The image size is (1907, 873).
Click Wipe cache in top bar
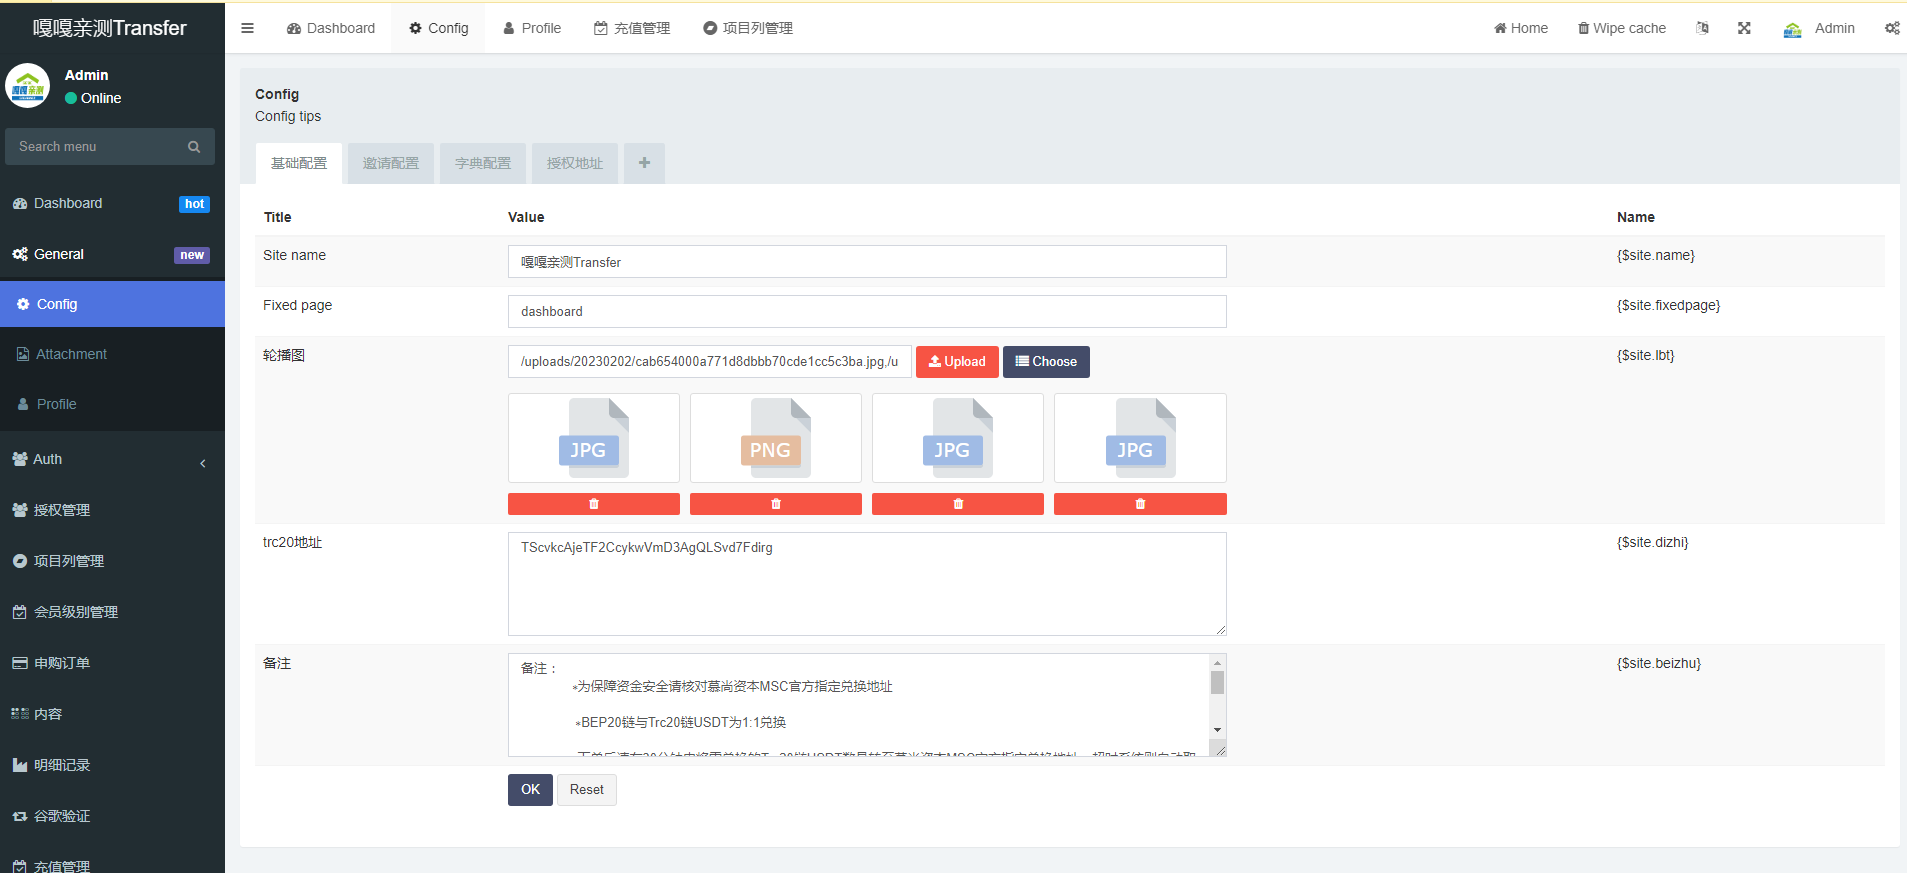point(1621,28)
